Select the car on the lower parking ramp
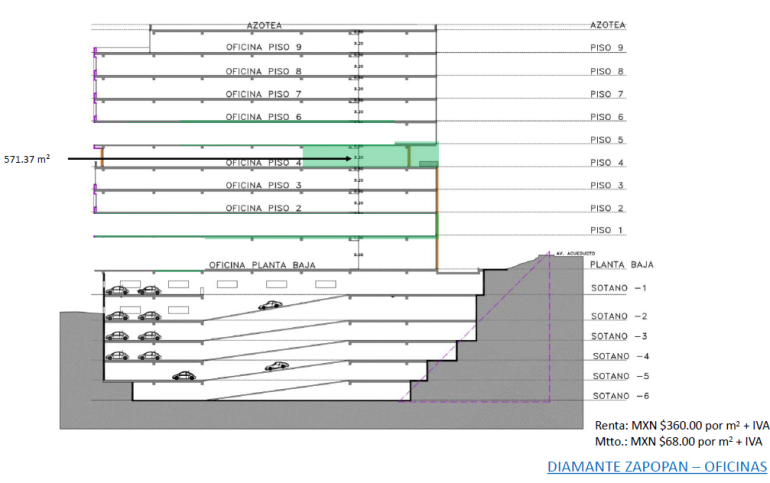This screenshot has height=483, width=770. [x=276, y=366]
